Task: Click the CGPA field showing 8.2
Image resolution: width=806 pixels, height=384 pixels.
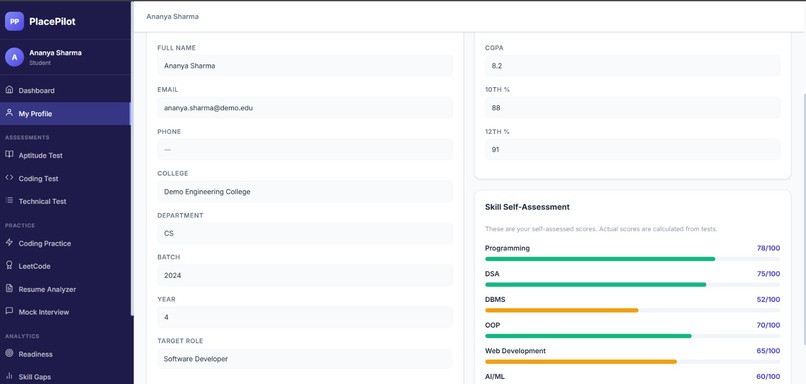Action: (x=632, y=66)
